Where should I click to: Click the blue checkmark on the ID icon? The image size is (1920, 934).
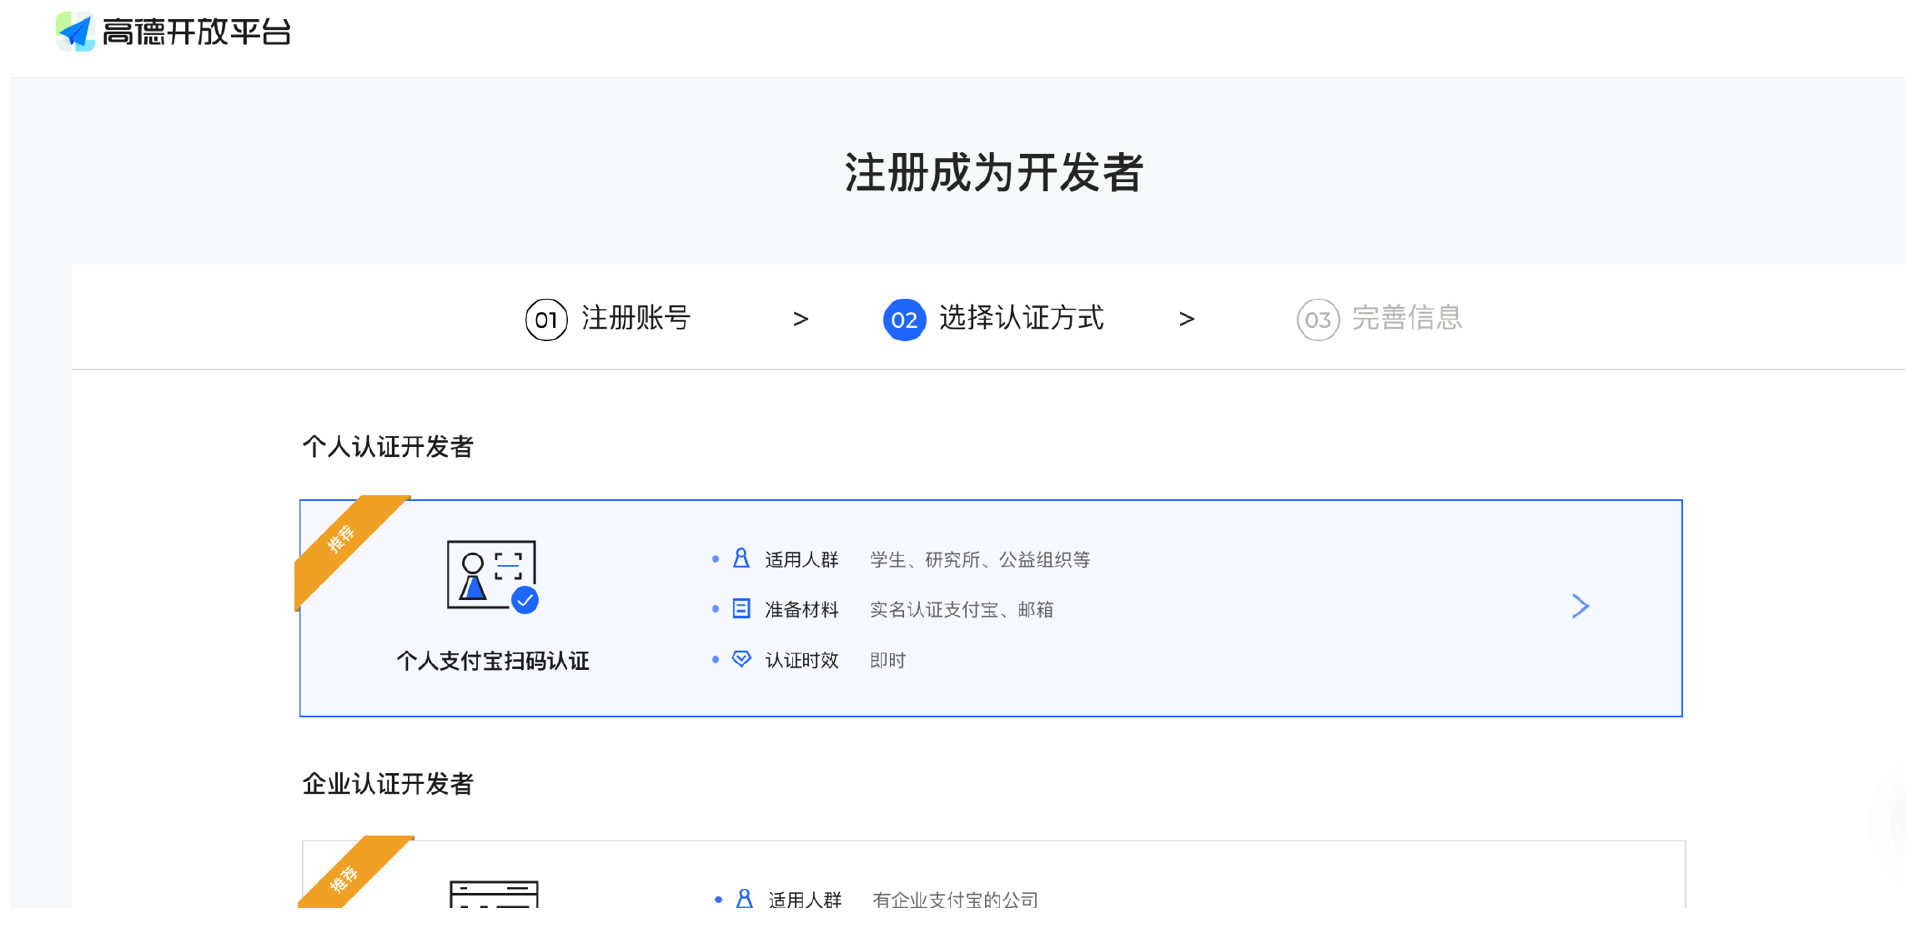pos(525,600)
